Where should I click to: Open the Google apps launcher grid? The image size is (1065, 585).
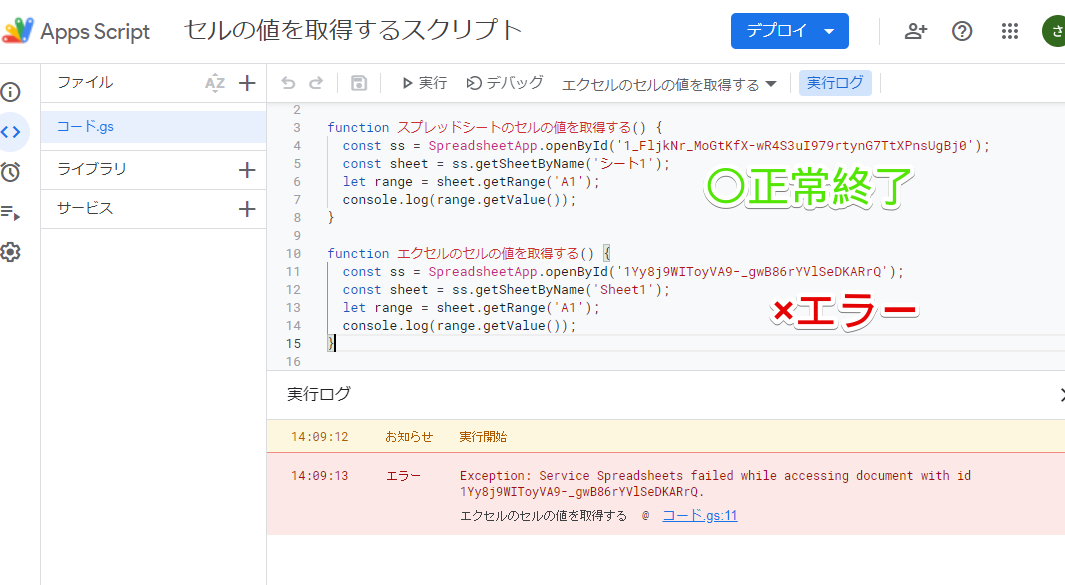tap(1010, 31)
